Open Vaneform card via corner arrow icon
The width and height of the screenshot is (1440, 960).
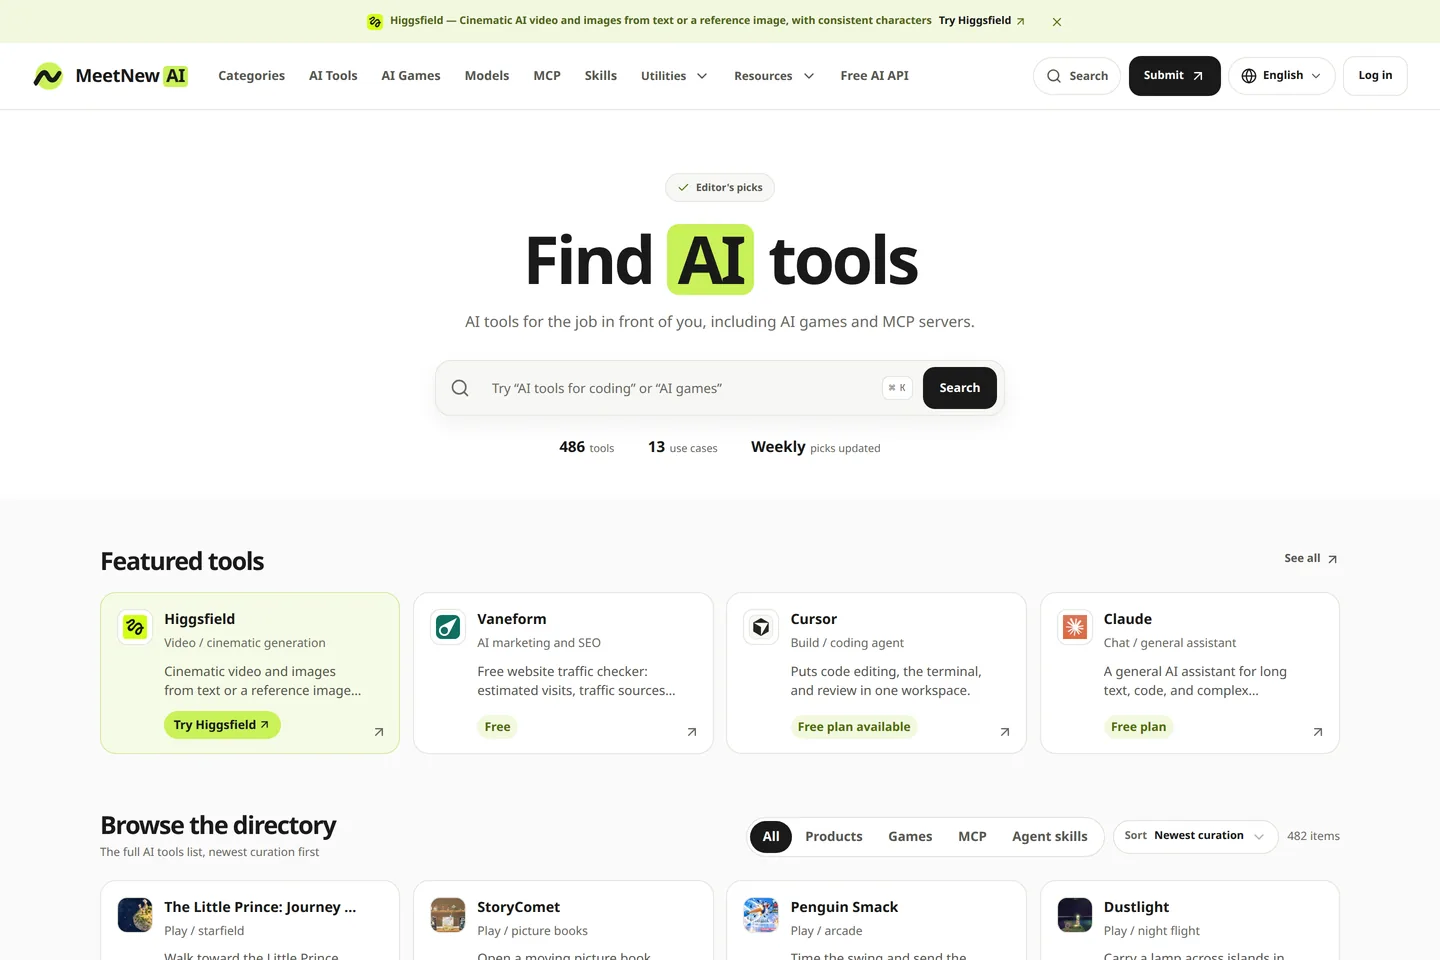[692, 732]
